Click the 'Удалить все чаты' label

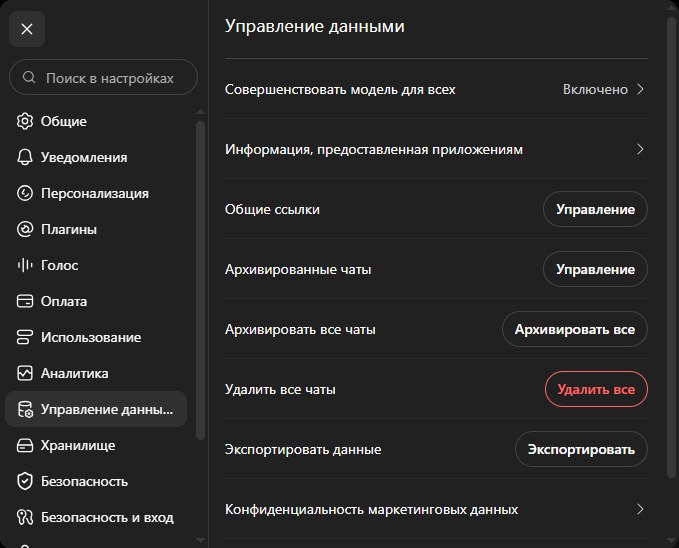(x=280, y=389)
